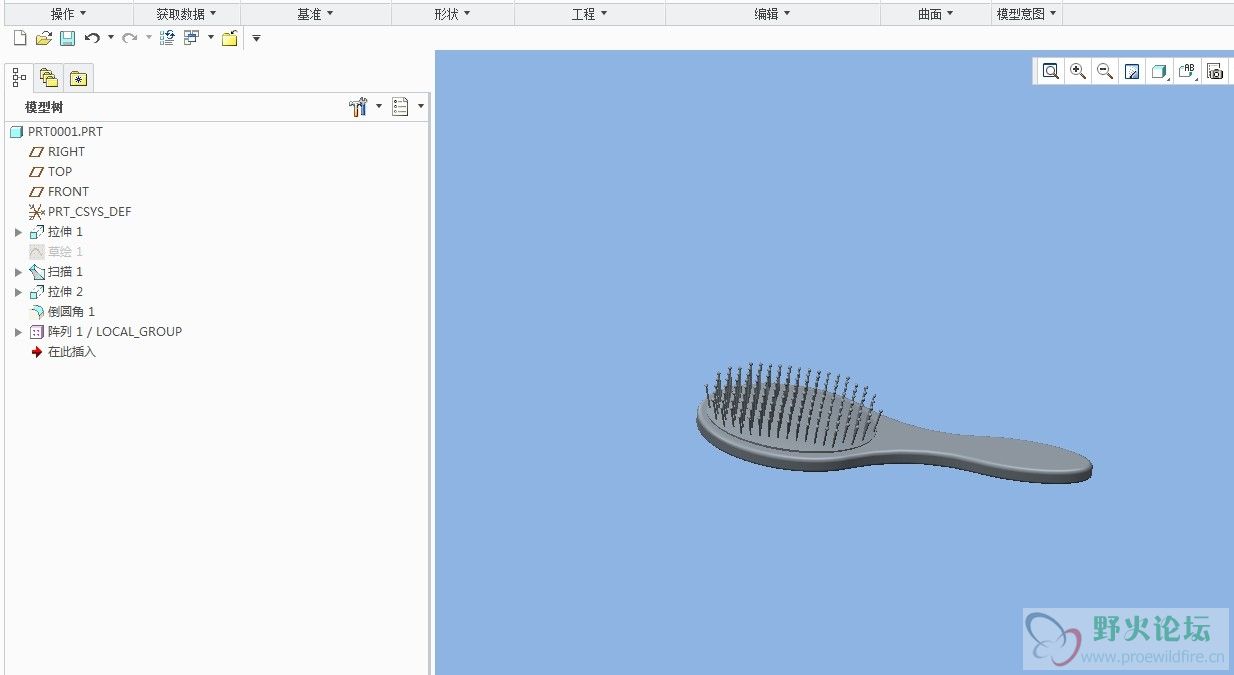
Task: Open the 工程 ribbon group menu
Action: (590, 14)
